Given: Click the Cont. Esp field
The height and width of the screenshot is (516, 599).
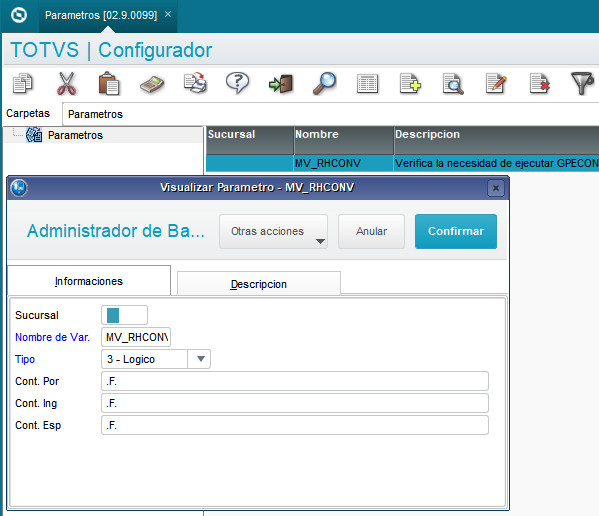Looking at the screenshot, I should (x=295, y=425).
